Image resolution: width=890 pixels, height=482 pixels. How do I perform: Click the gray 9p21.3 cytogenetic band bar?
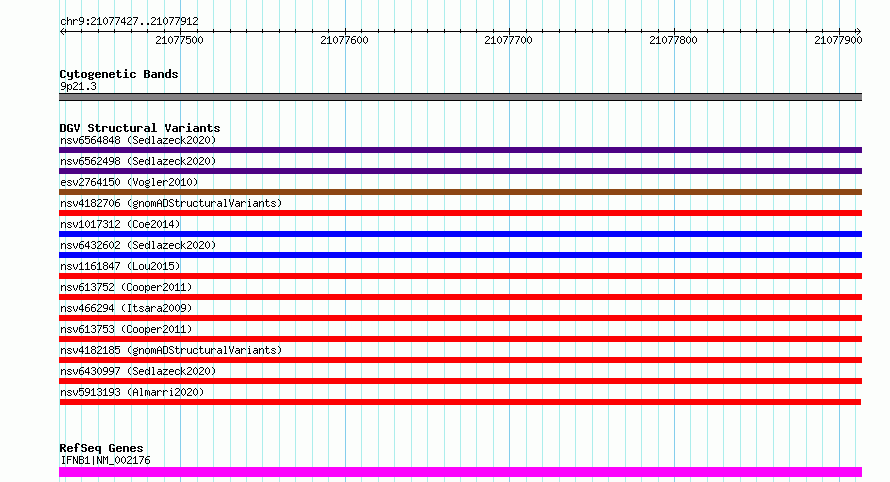[460, 97]
